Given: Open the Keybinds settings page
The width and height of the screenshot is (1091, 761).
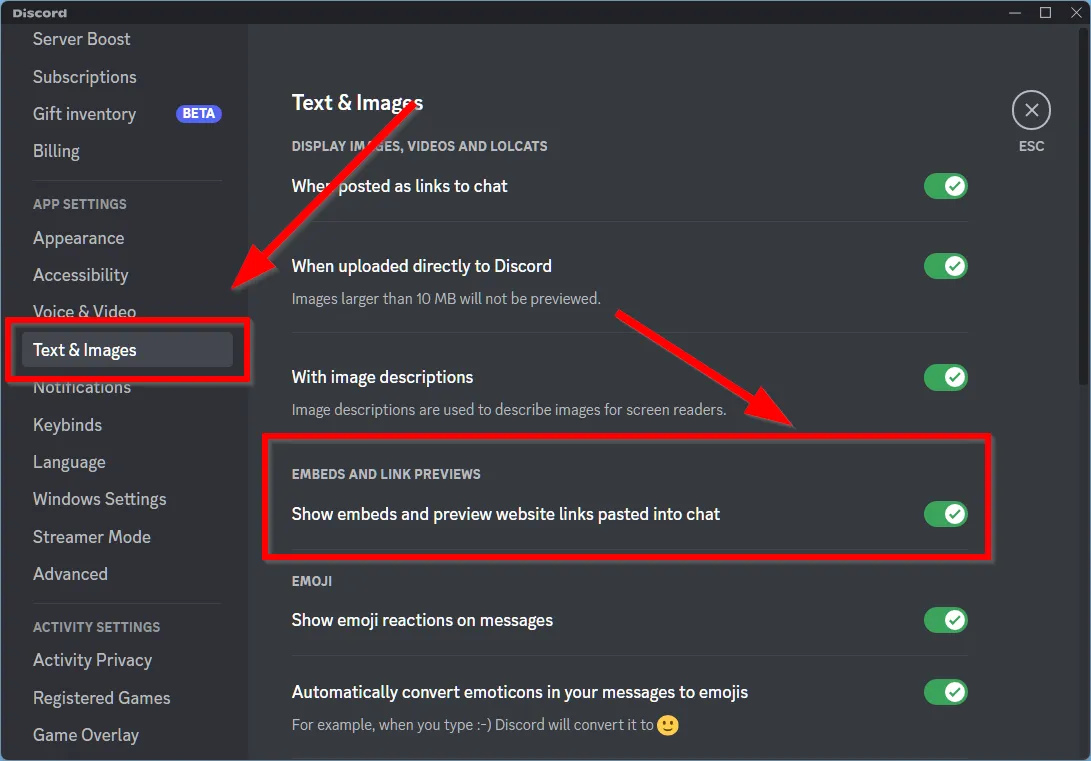Looking at the screenshot, I should pyautogui.click(x=67, y=425).
